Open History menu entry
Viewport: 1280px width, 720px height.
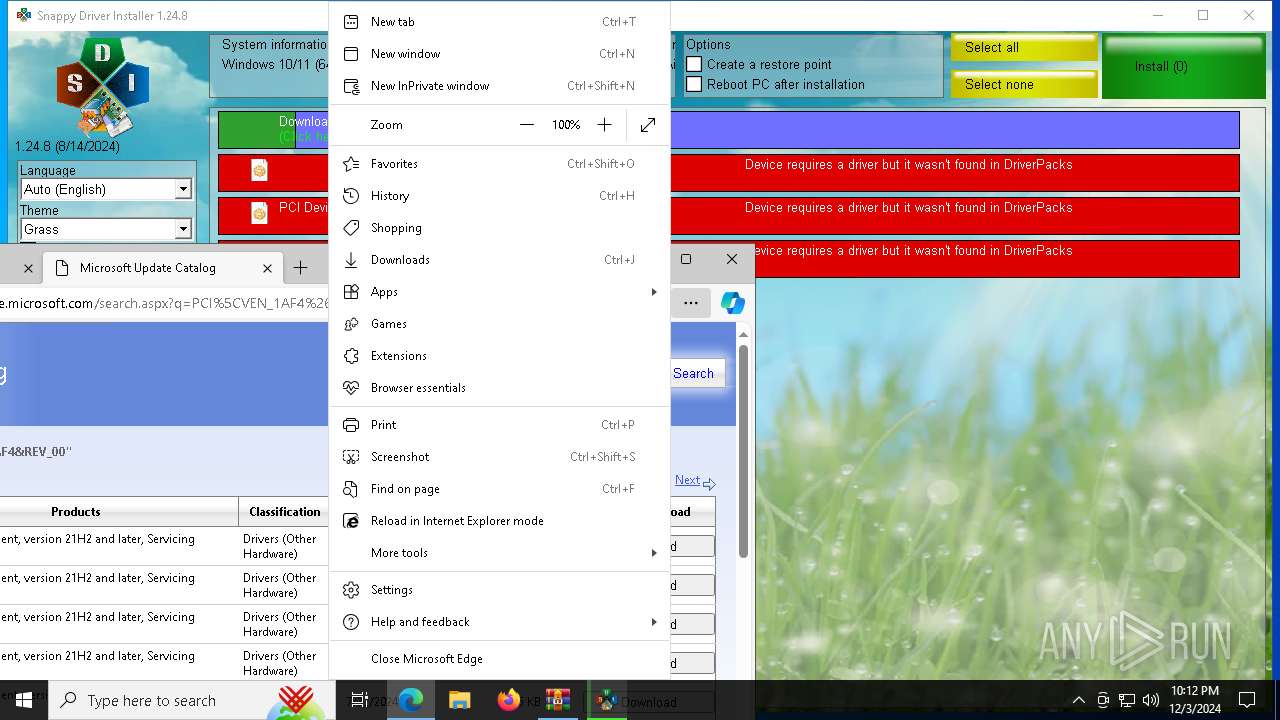click(499, 196)
